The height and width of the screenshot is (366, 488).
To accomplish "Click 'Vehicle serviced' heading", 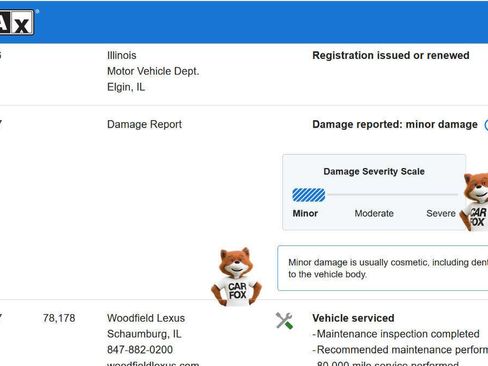I will point(353,318).
